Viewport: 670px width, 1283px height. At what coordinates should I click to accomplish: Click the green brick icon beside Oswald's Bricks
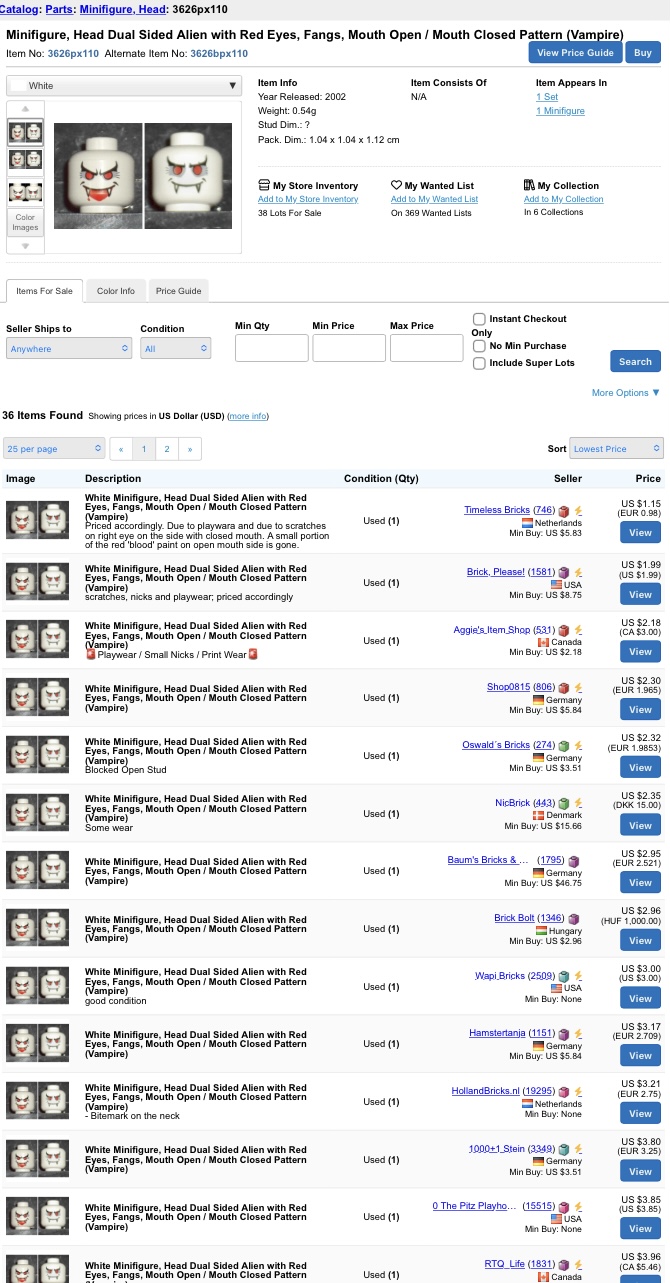click(x=564, y=746)
